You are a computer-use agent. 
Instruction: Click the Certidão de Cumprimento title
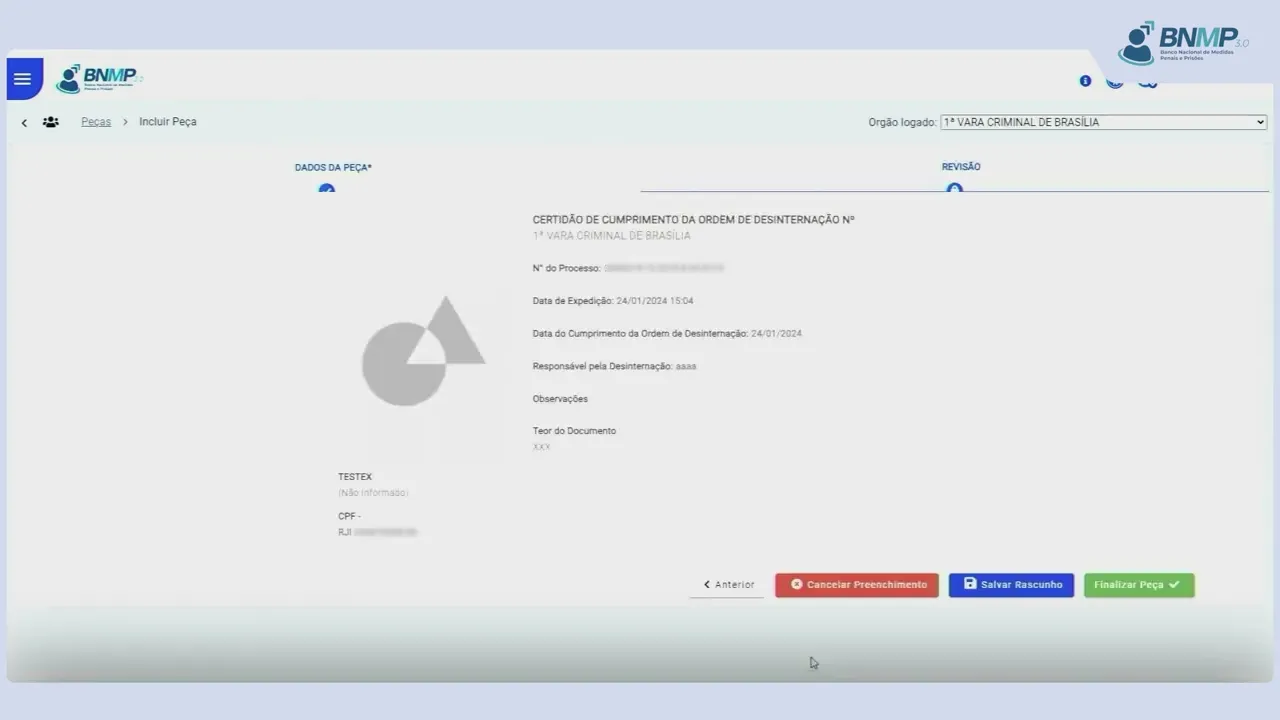coord(694,219)
